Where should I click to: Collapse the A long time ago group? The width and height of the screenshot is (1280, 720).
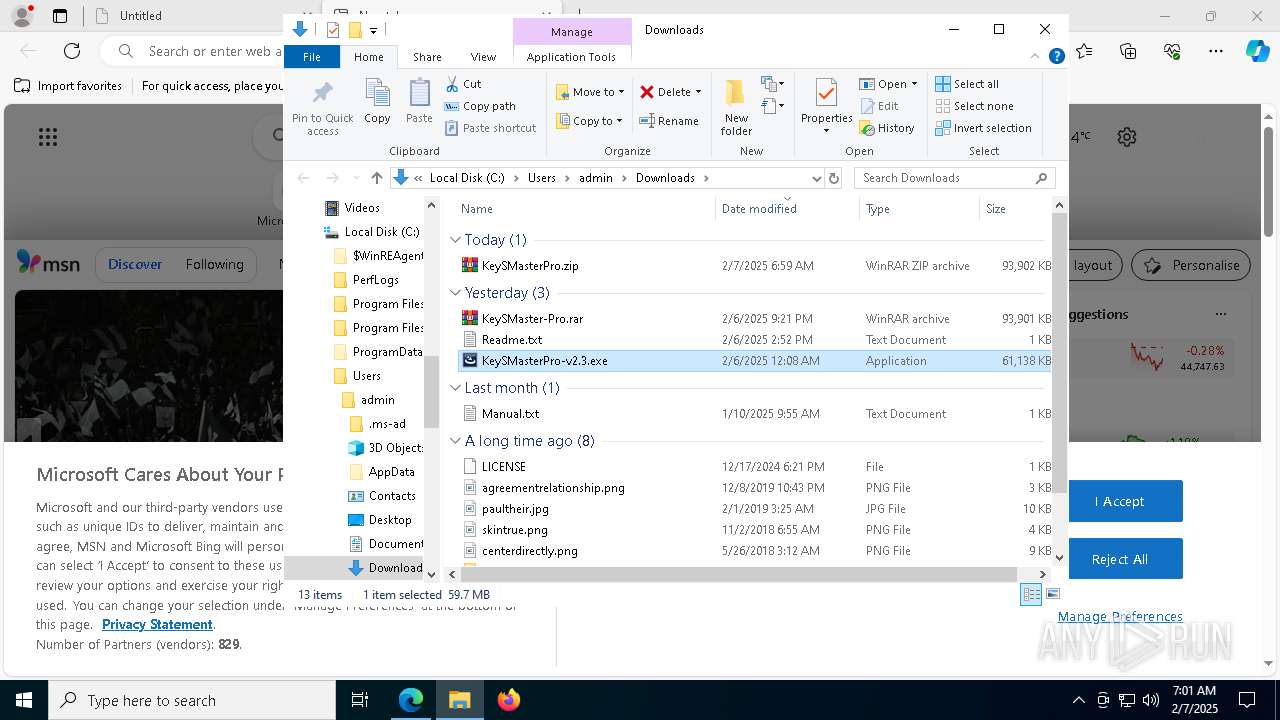point(455,441)
